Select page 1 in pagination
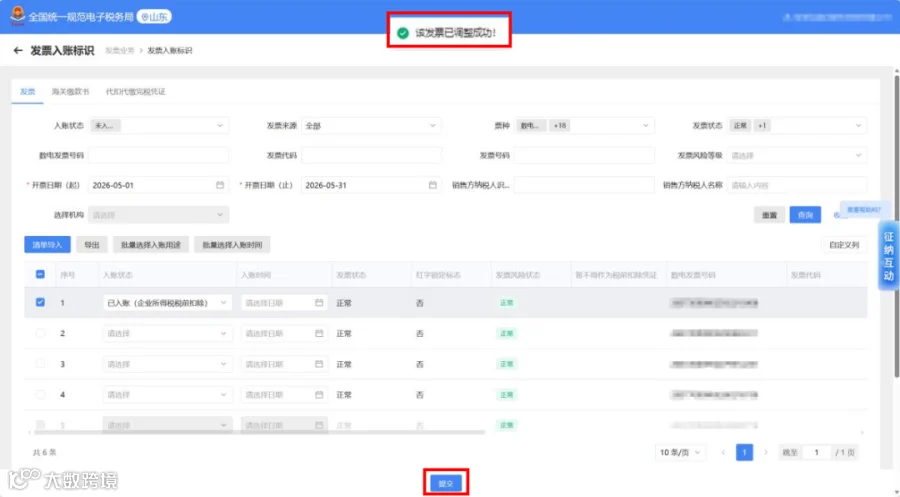The width and height of the screenshot is (900, 497). 744,452
